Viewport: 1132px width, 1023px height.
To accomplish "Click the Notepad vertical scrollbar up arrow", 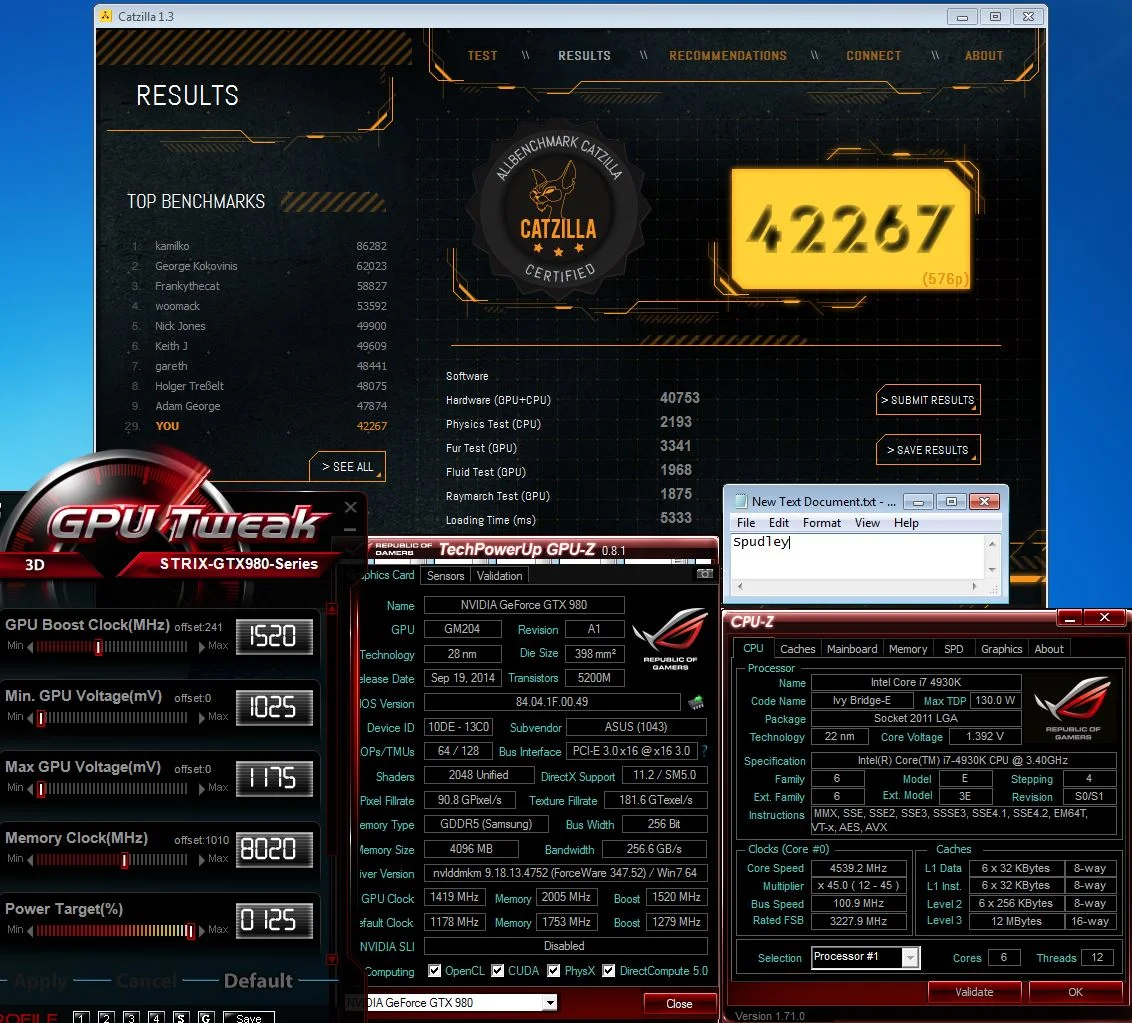I will (x=992, y=544).
